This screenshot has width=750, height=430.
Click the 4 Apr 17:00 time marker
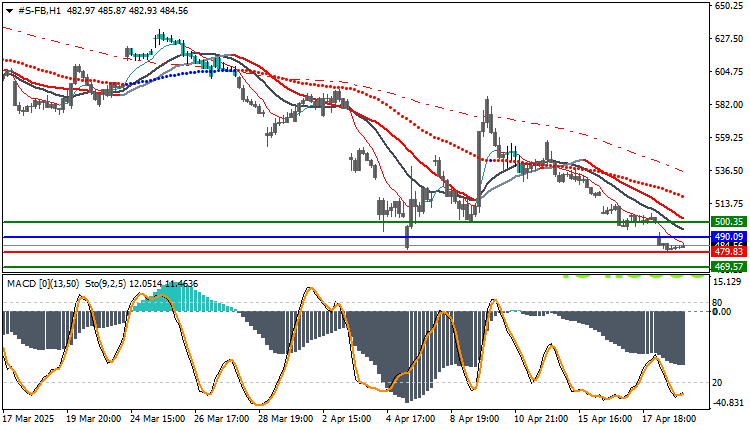(x=411, y=419)
